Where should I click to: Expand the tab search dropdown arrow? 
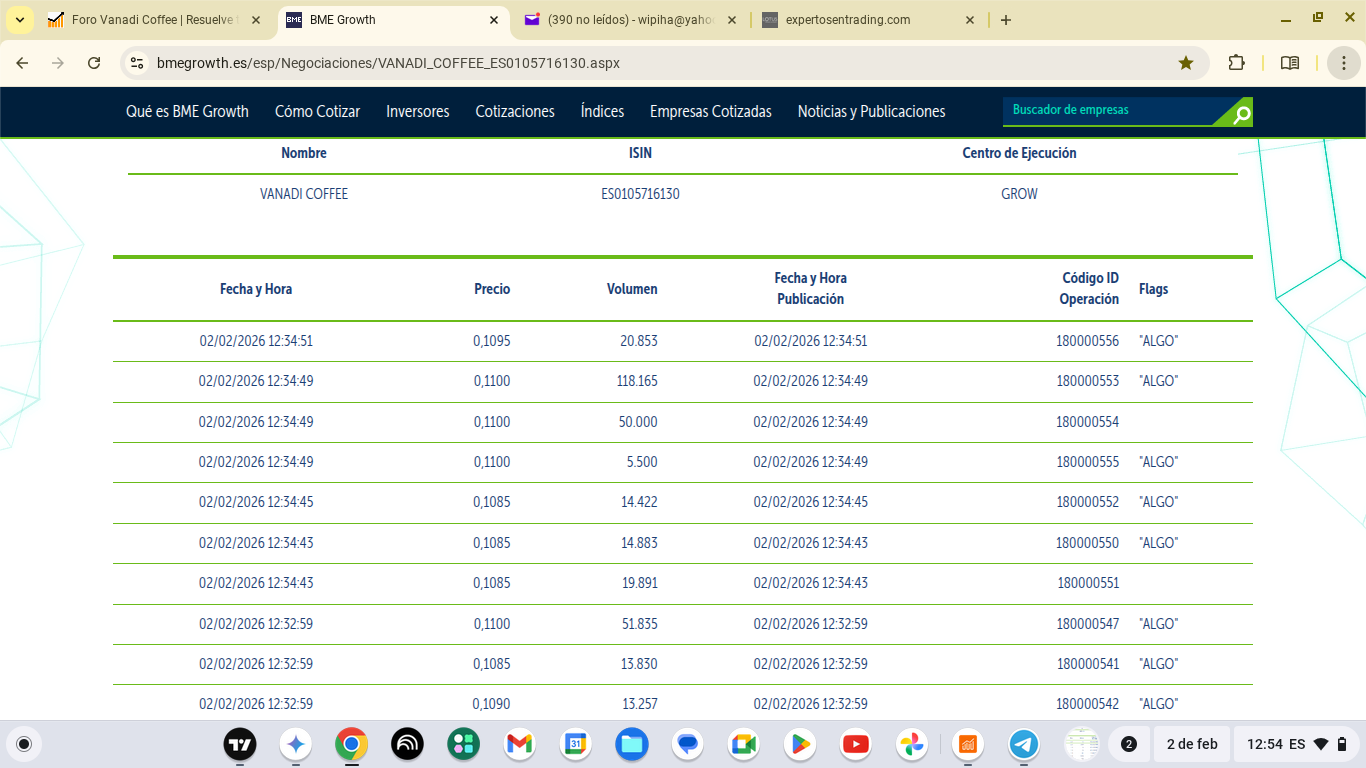point(20,20)
